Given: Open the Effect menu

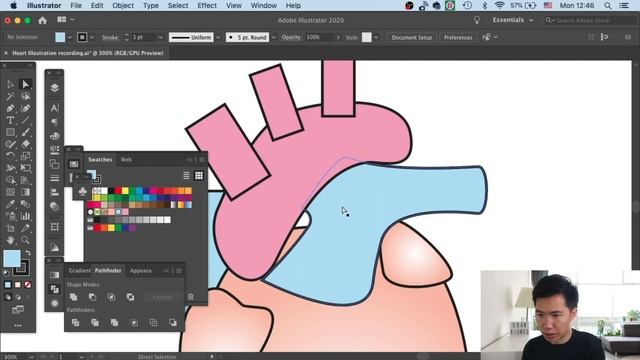Looking at the screenshot, I should tap(207, 5).
